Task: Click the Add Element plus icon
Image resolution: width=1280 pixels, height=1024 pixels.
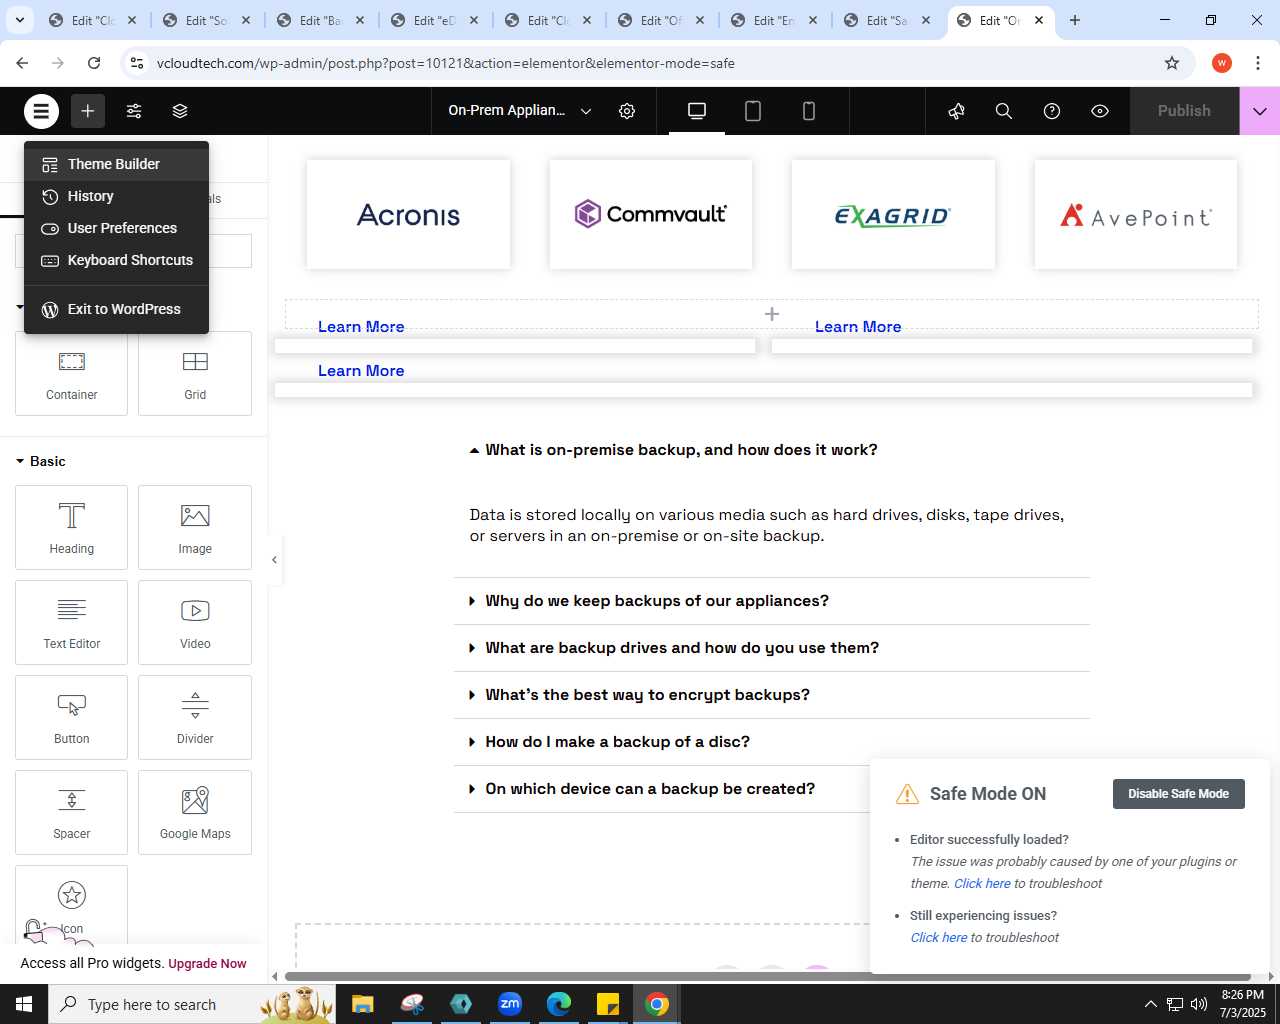Action: [x=88, y=111]
